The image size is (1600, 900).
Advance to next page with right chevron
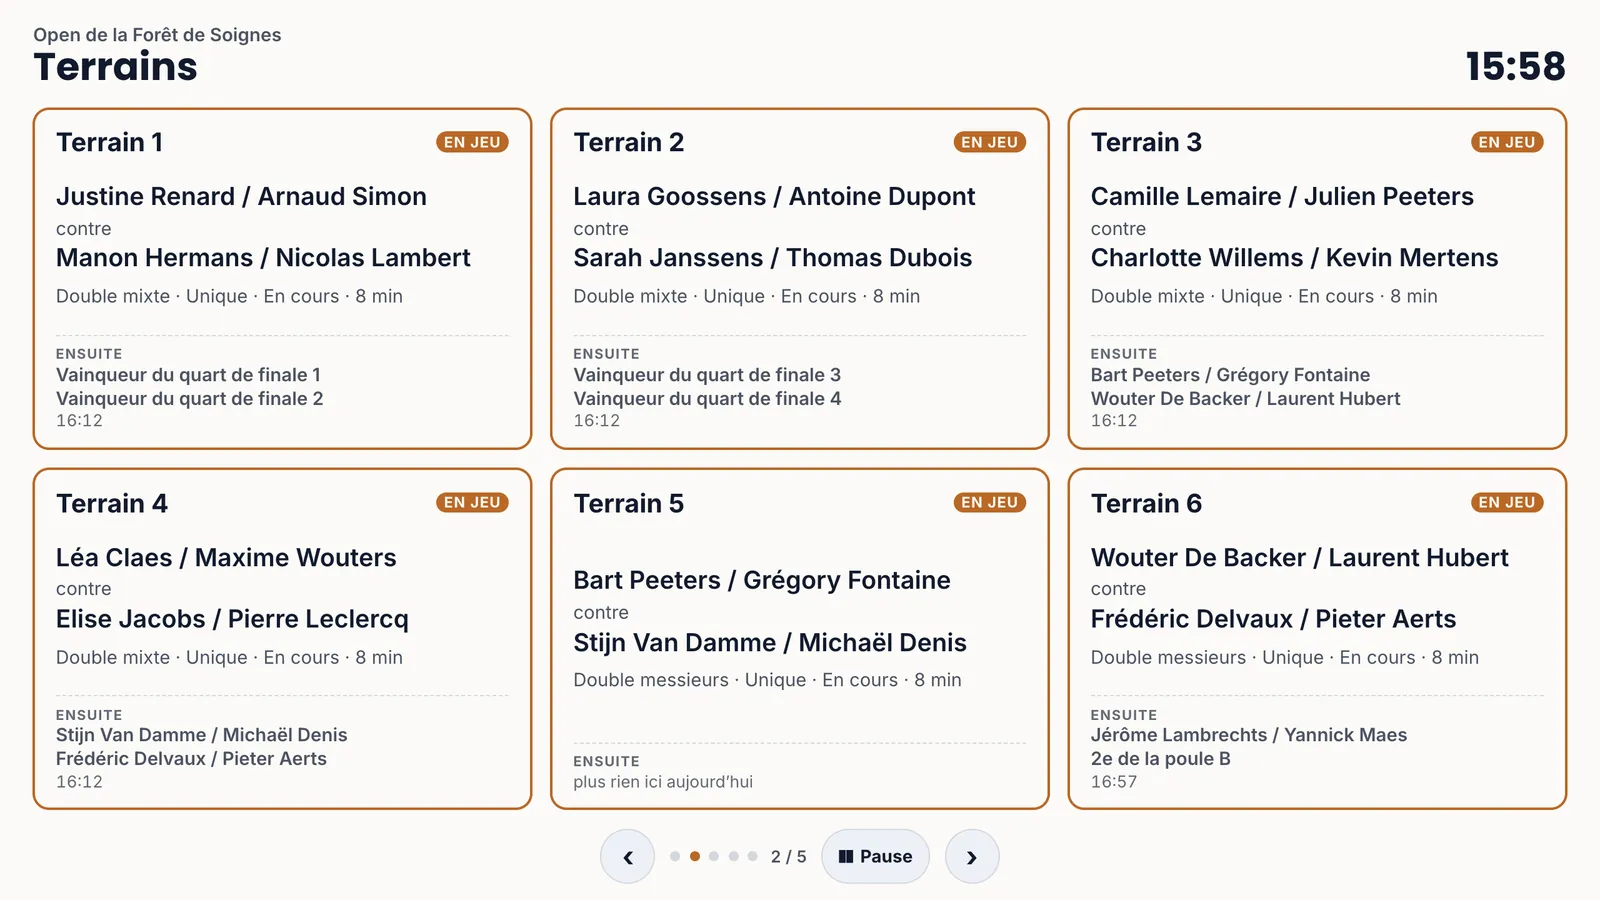point(972,856)
